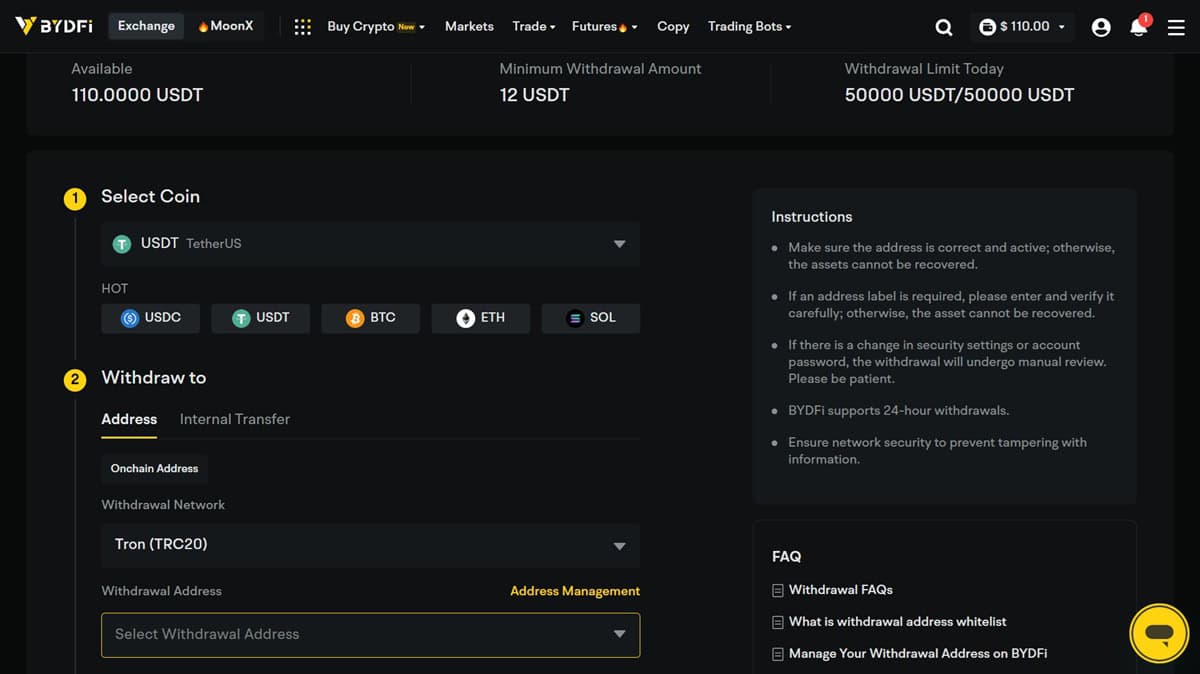The height and width of the screenshot is (674, 1200).
Task: Open the Trading Bots dropdown menu
Action: point(749,26)
